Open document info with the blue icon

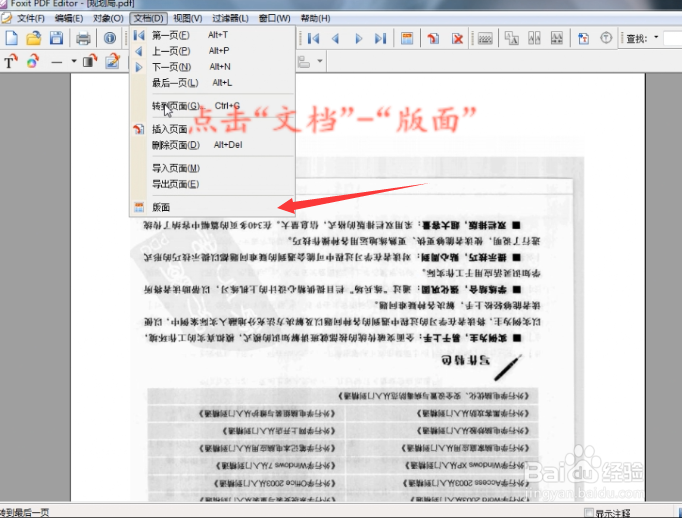tap(110, 38)
